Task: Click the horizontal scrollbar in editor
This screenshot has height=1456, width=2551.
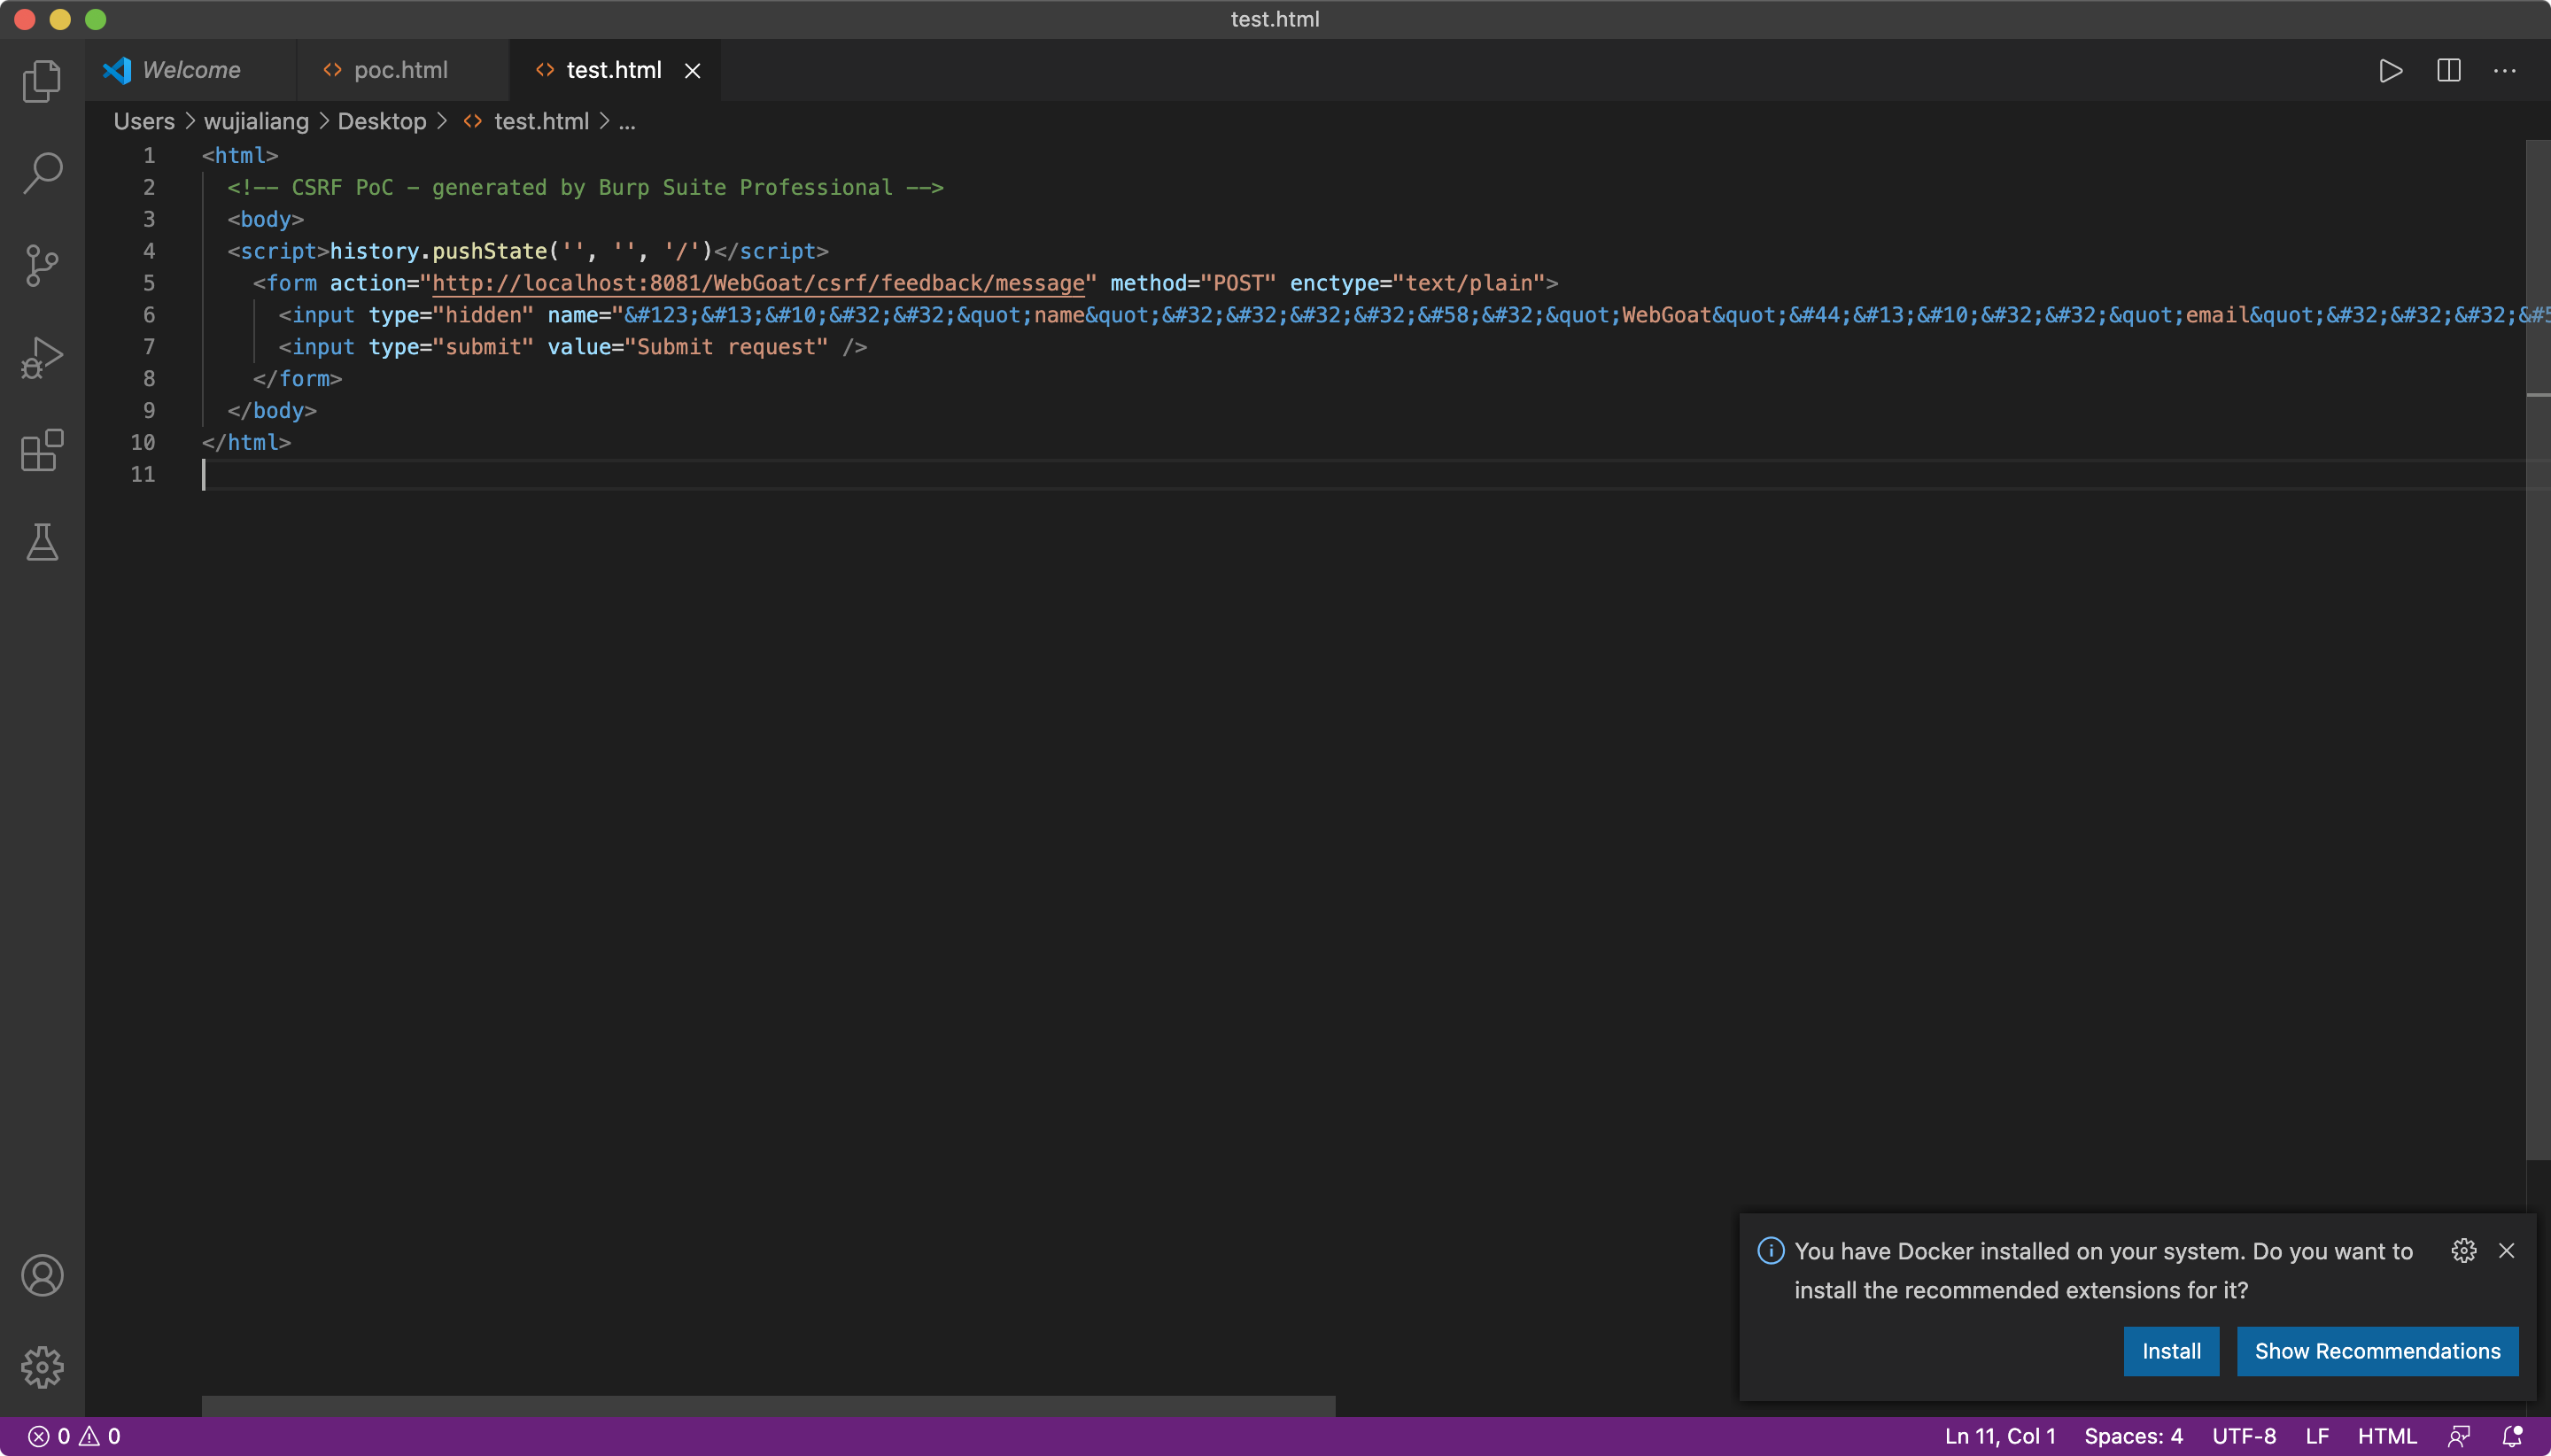Action: (x=768, y=1405)
